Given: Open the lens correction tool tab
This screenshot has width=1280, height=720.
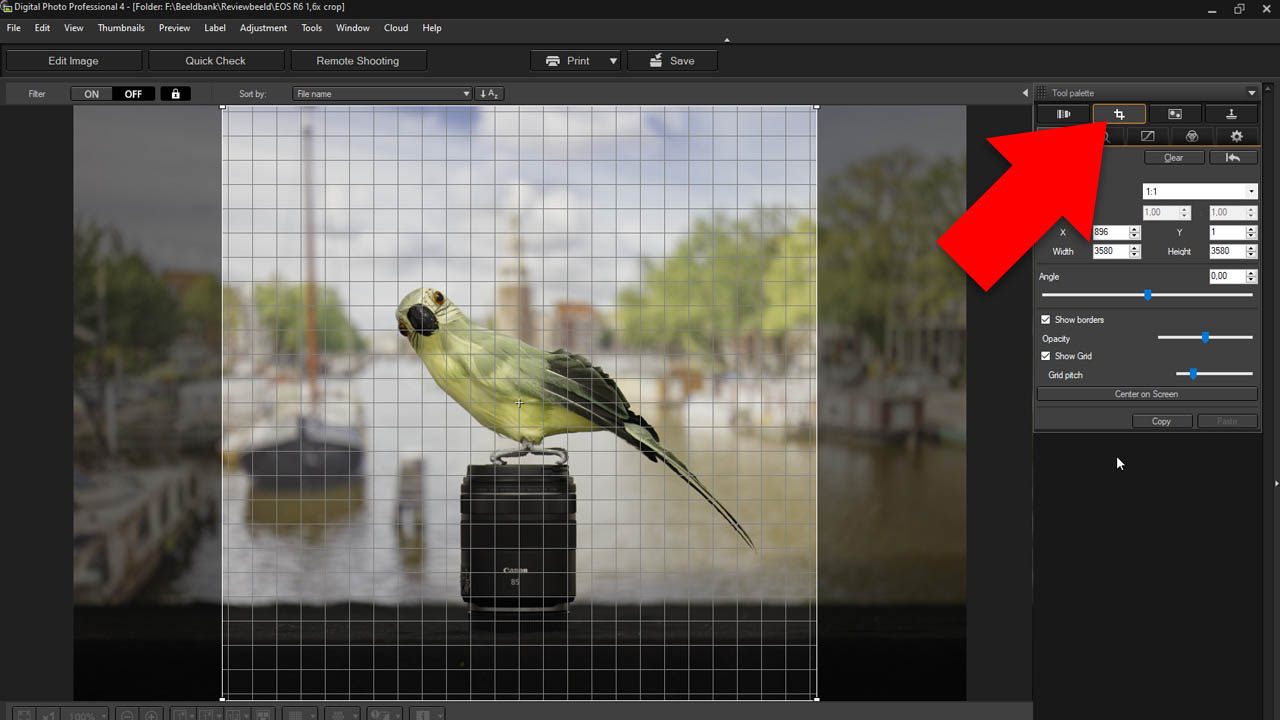Looking at the screenshot, I should (1063, 114).
